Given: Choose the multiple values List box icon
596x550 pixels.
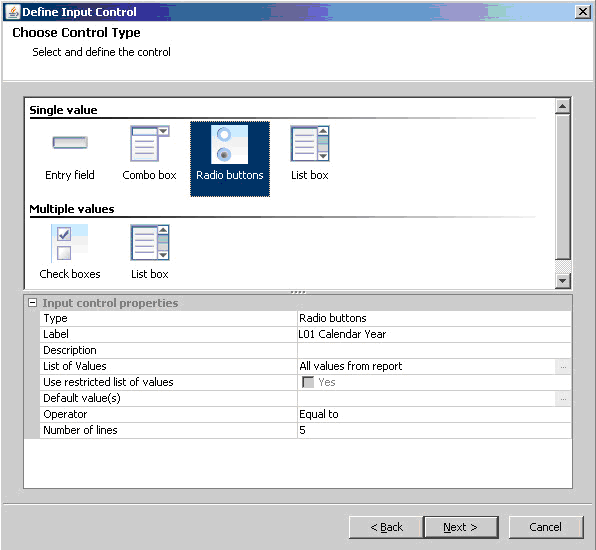Looking at the screenshot, I should click(x=150, y=243).
